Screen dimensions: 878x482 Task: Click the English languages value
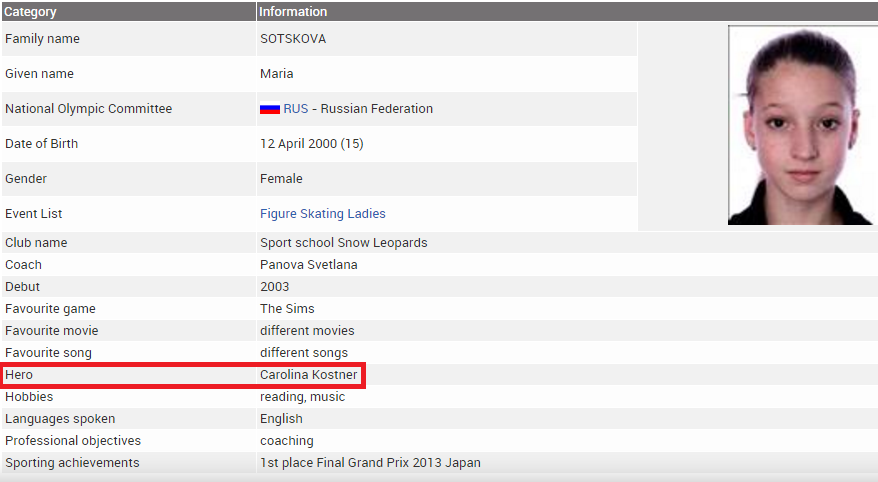point(281,419)
